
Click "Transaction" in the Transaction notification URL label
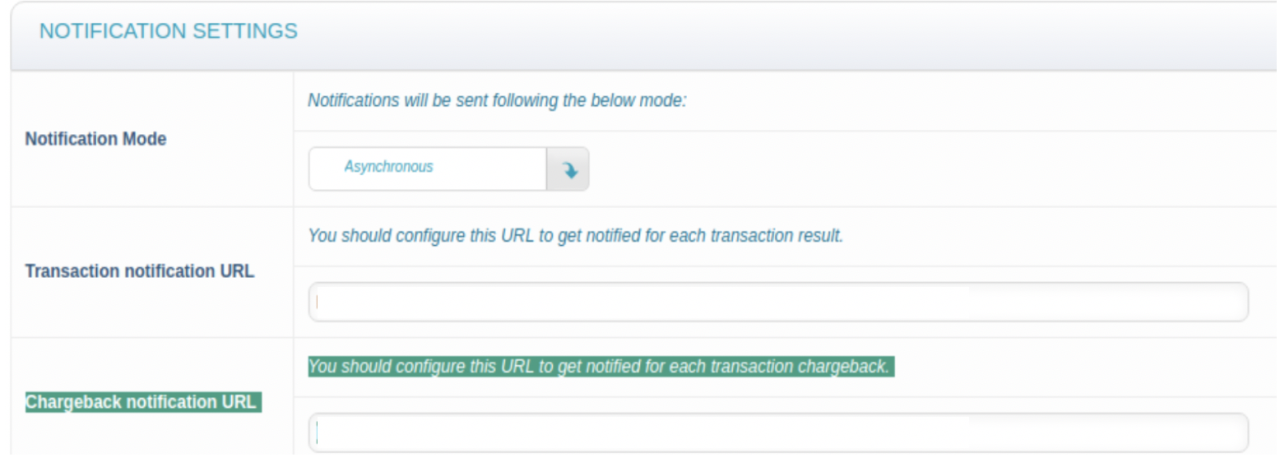coord(66,271)
